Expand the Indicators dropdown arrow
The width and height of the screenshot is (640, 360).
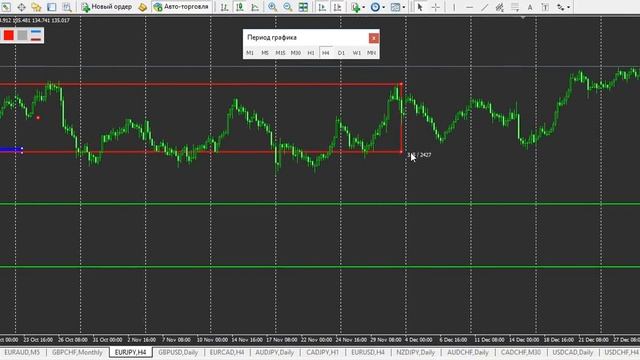click(x=363, y=7)
